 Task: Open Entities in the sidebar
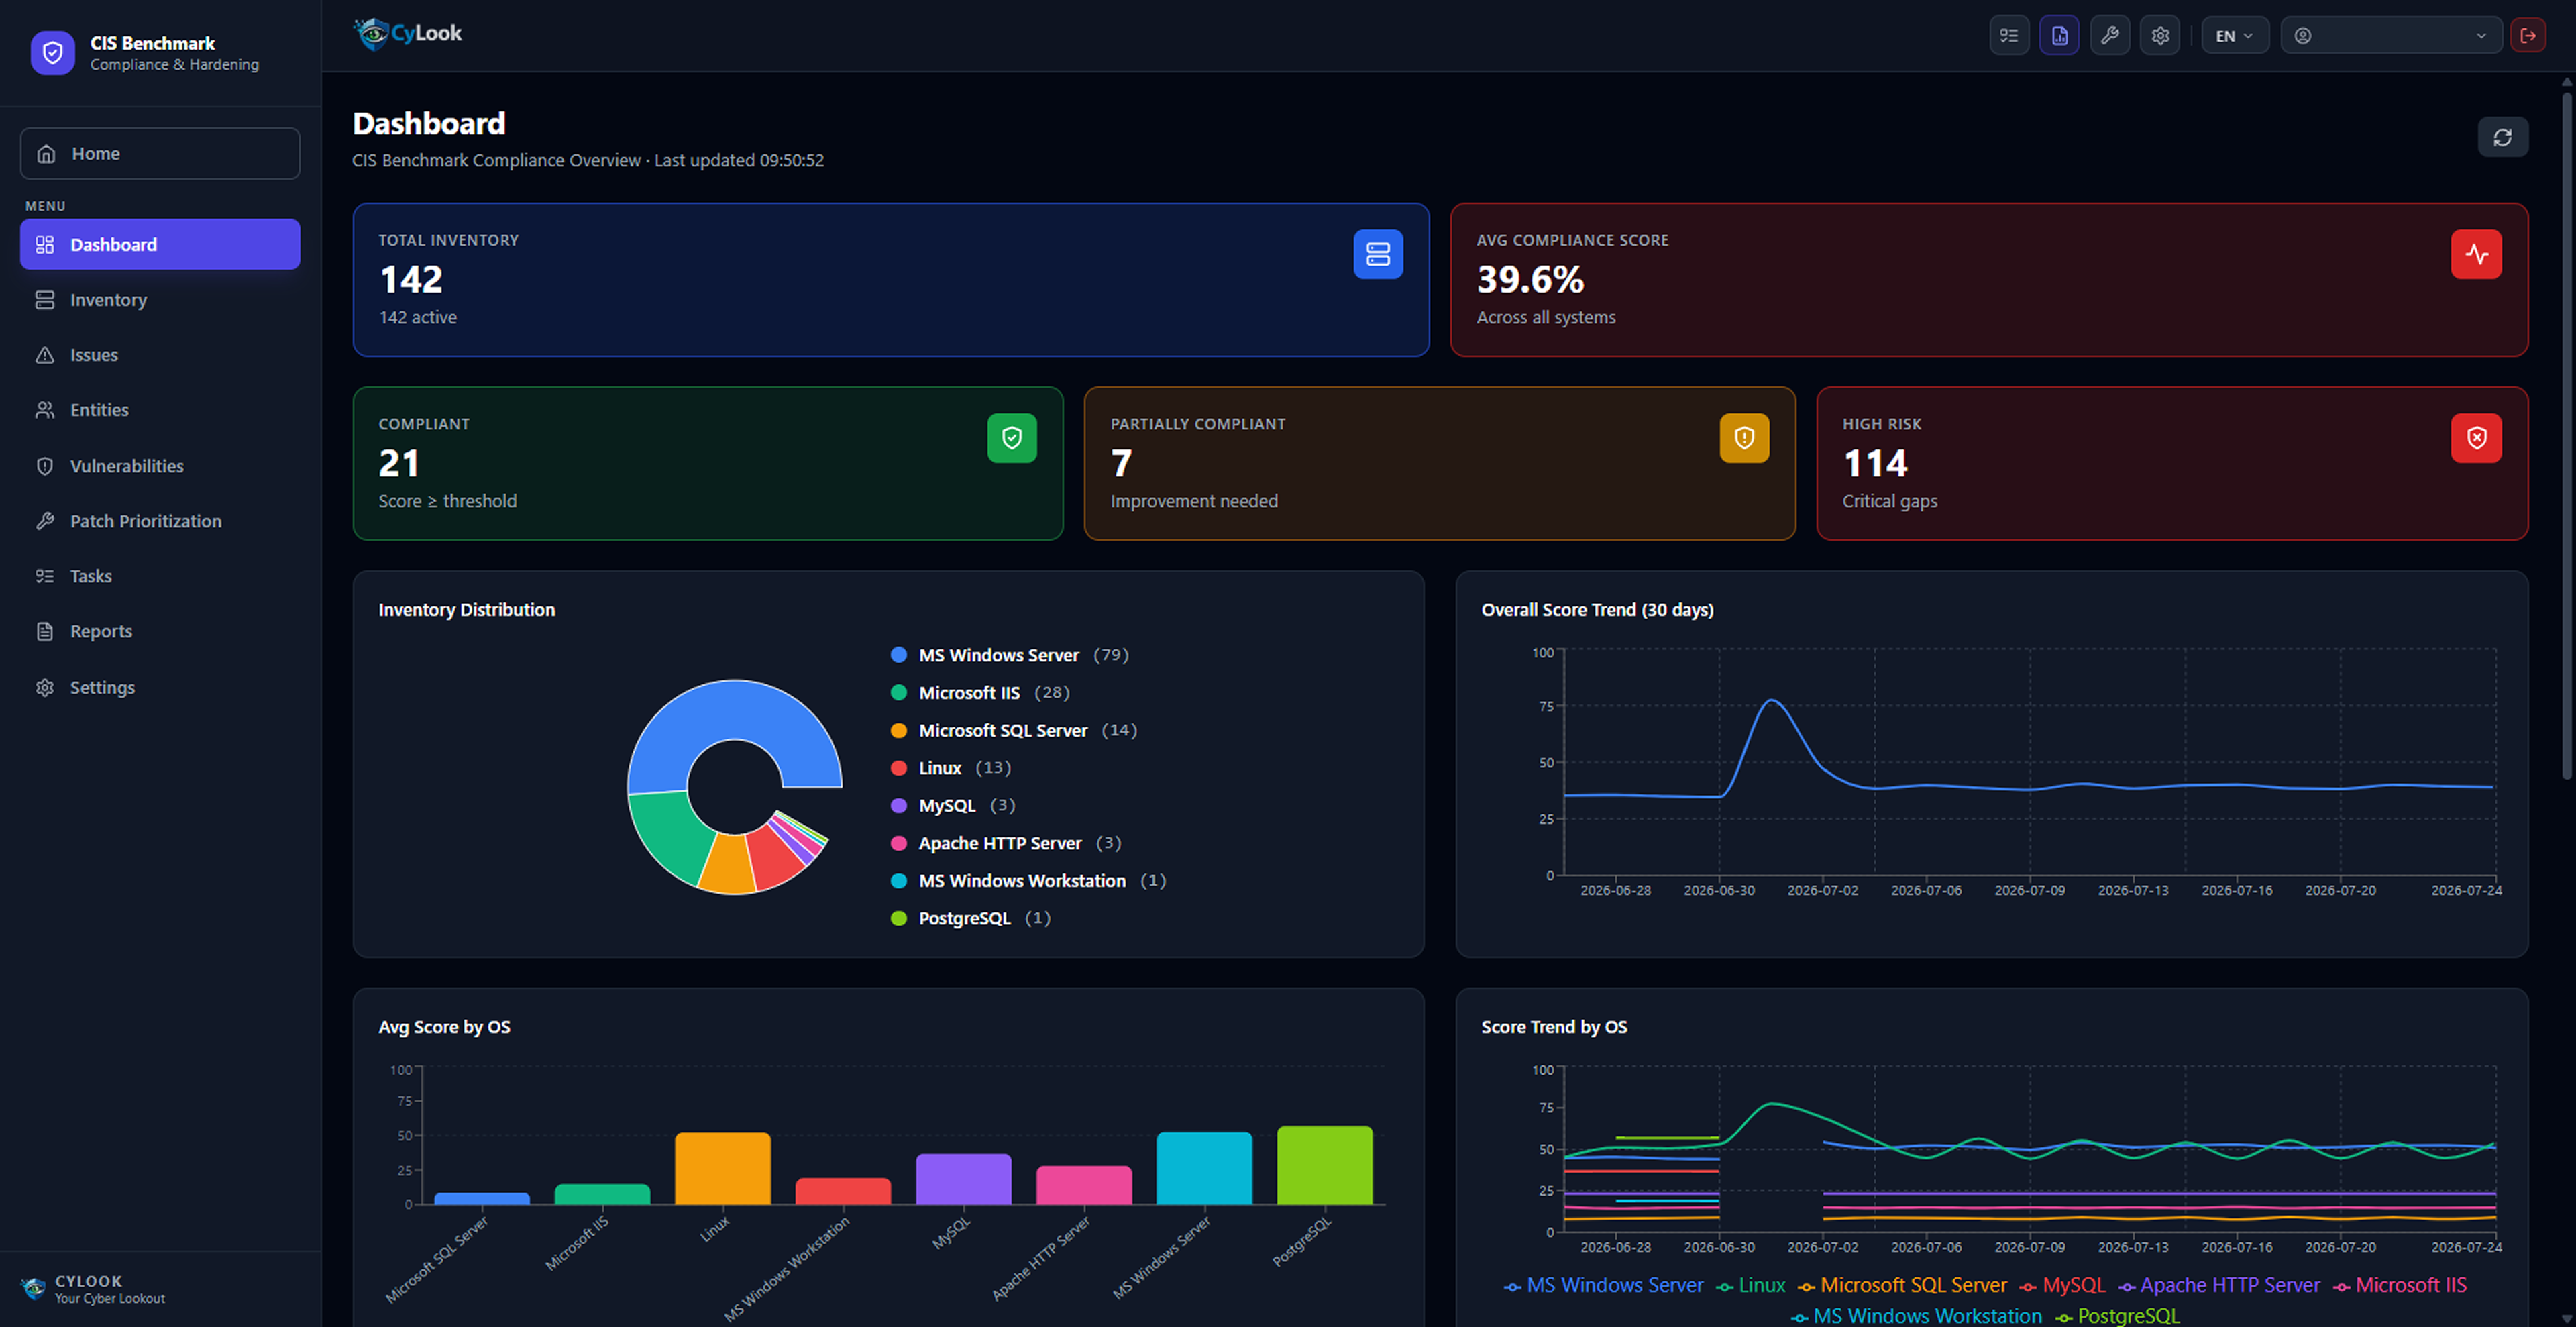160,410
